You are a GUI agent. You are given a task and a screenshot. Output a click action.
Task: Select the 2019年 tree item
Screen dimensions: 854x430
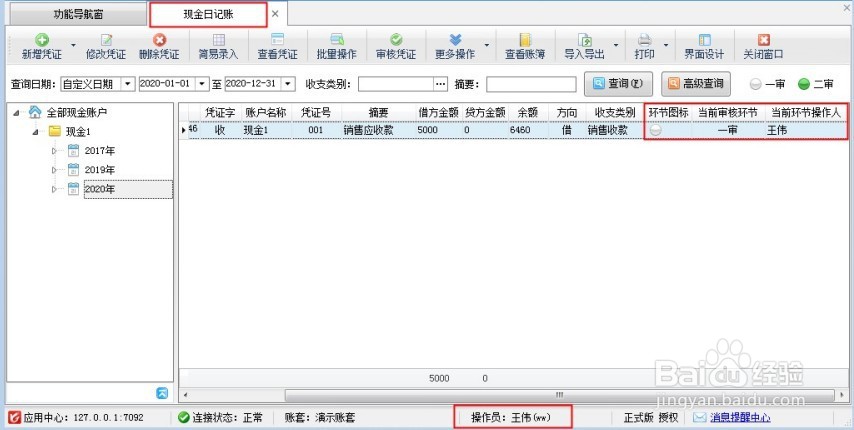pyautogui.click(x=100, y=170)
